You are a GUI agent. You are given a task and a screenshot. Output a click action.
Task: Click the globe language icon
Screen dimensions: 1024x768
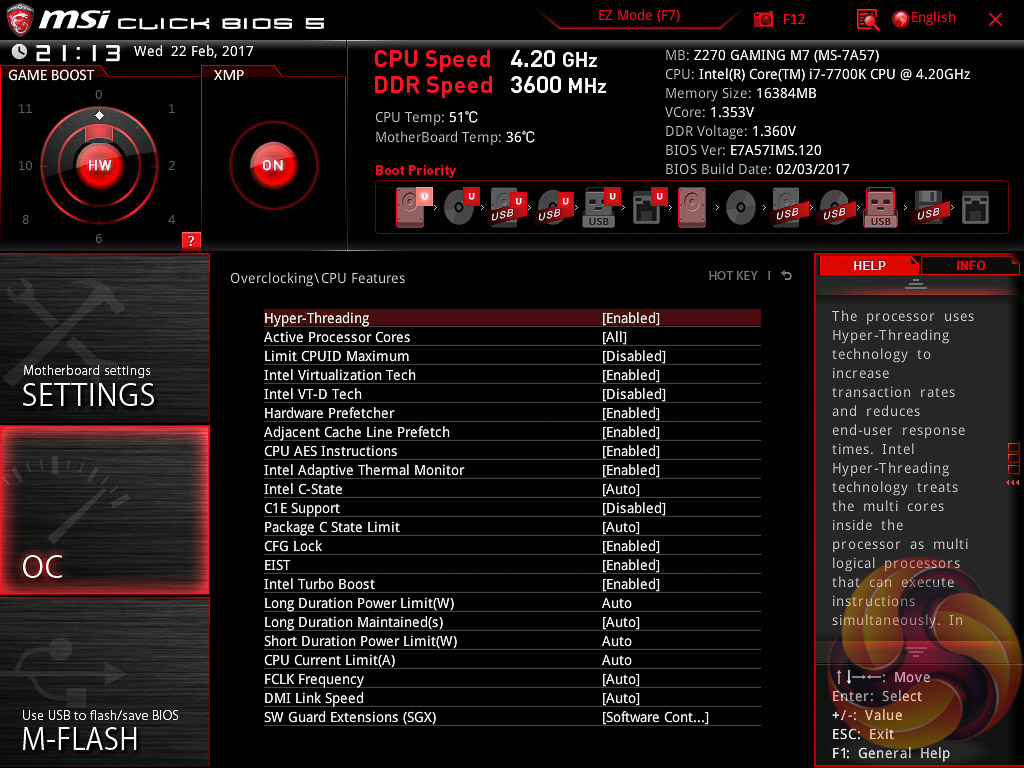tap(901, 19)
